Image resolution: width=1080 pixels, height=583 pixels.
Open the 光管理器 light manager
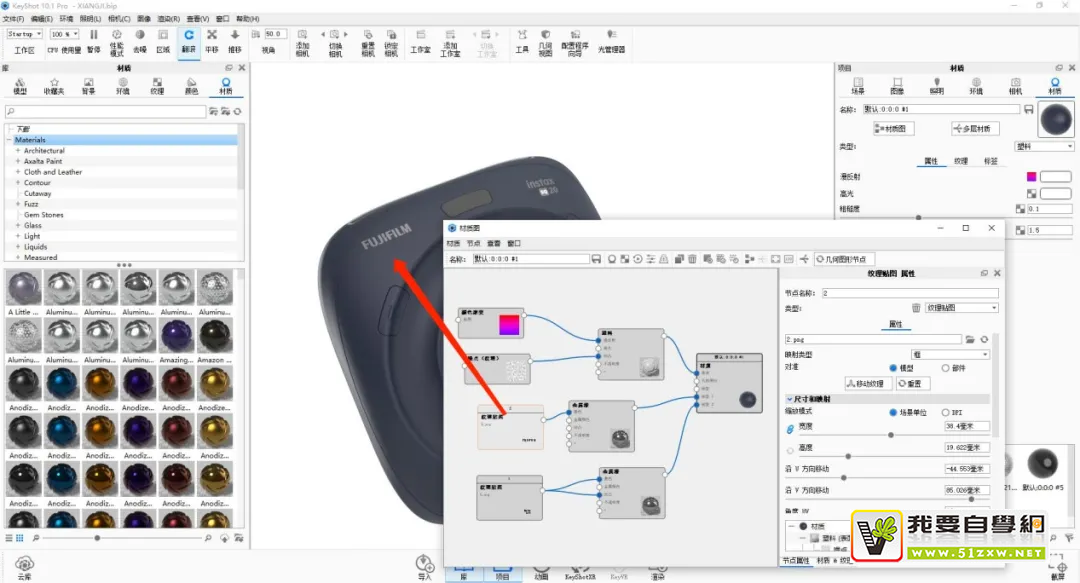click(611, 41)
